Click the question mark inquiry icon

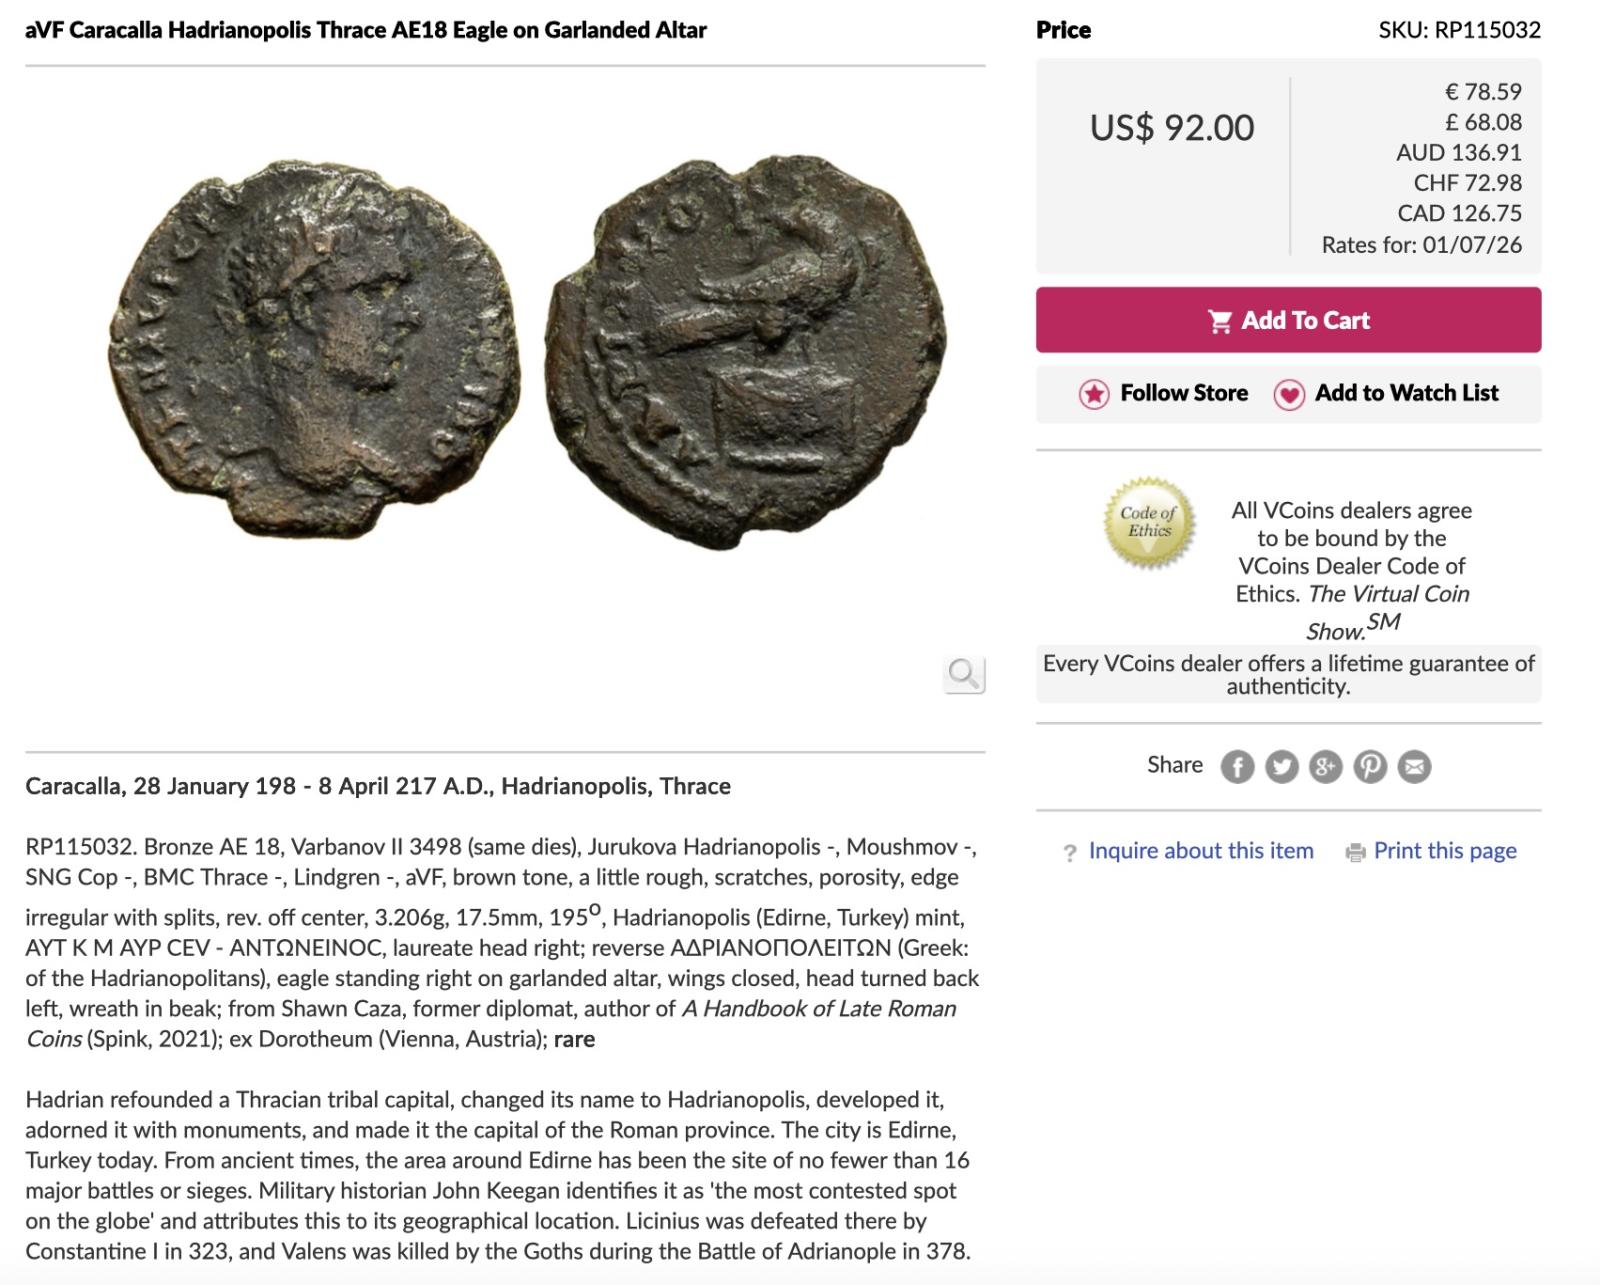[1070, 852]
